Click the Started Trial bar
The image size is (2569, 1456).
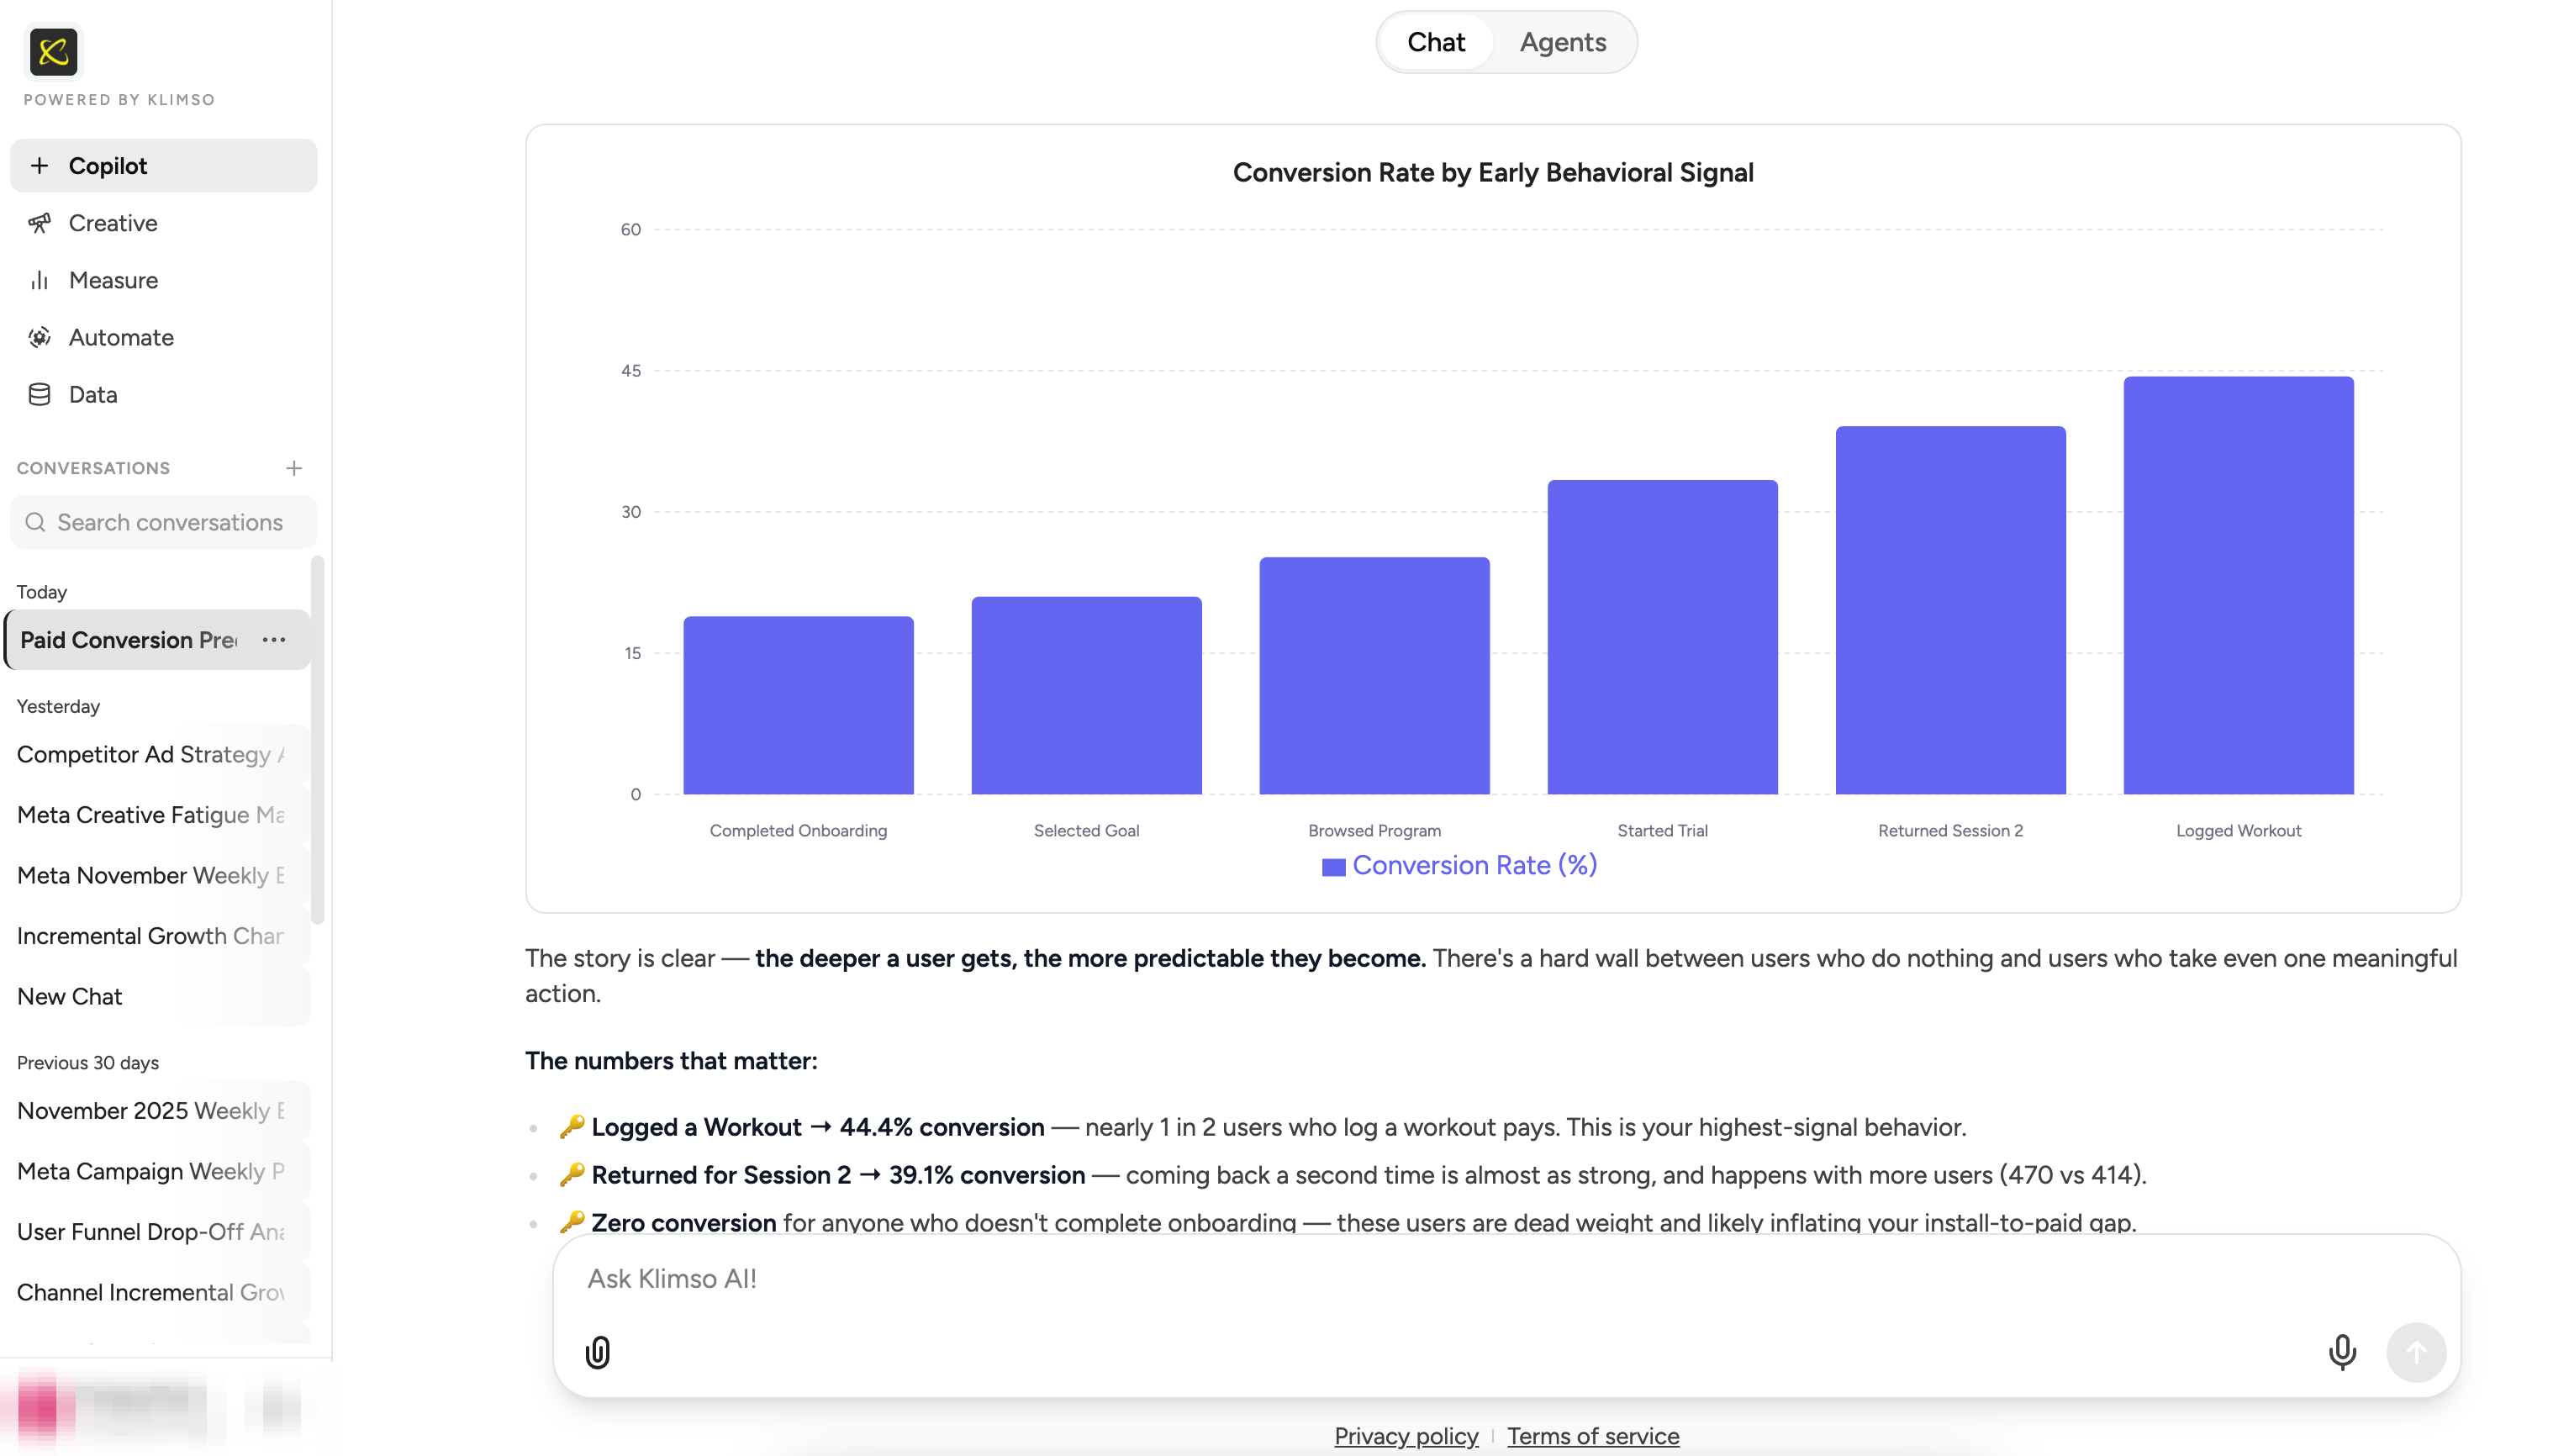1662,637
